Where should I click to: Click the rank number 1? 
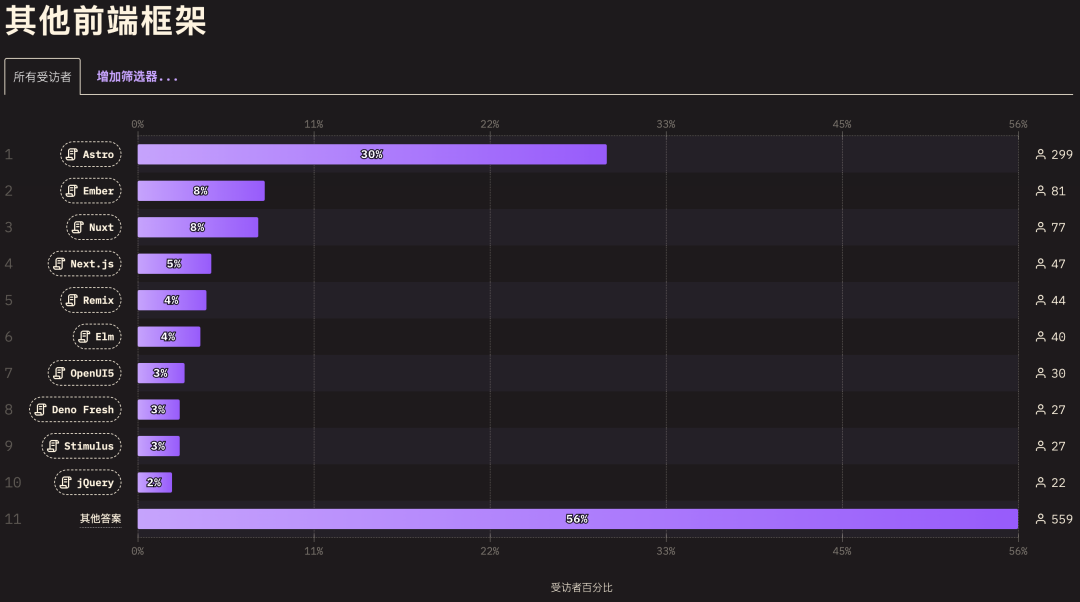pos(8,154)
